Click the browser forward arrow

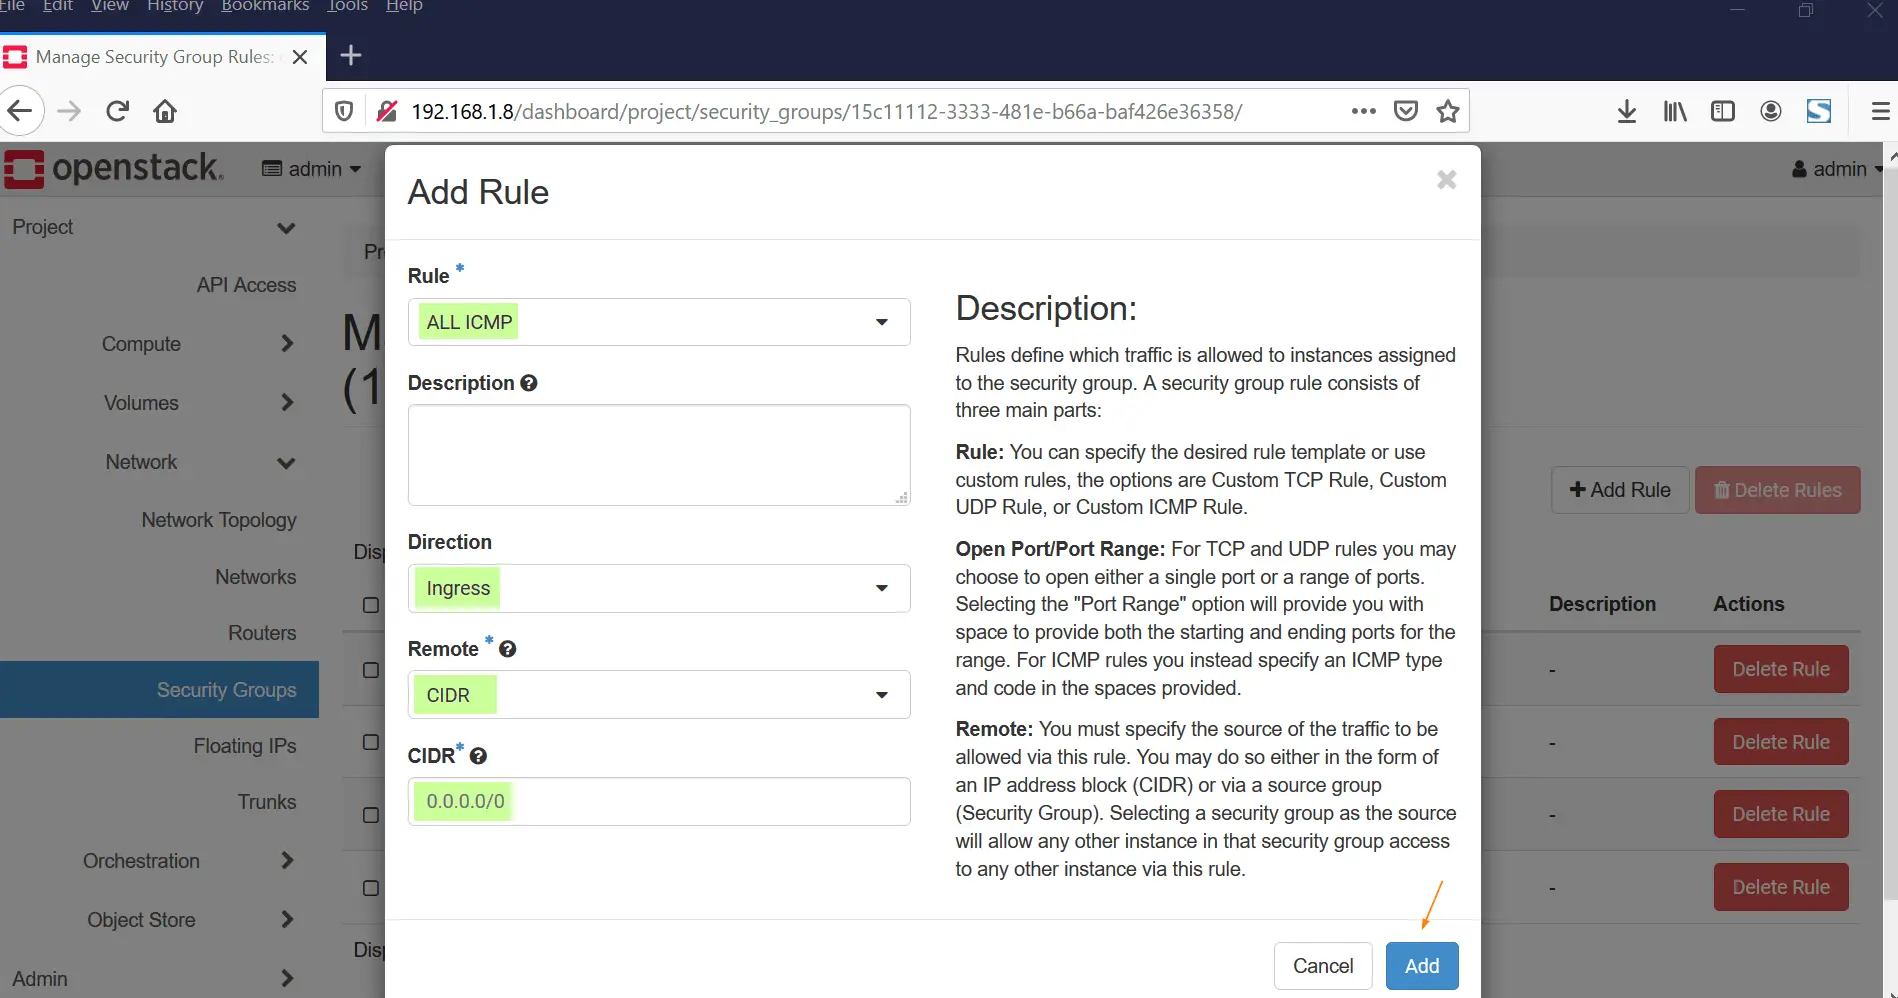[69, 111]
